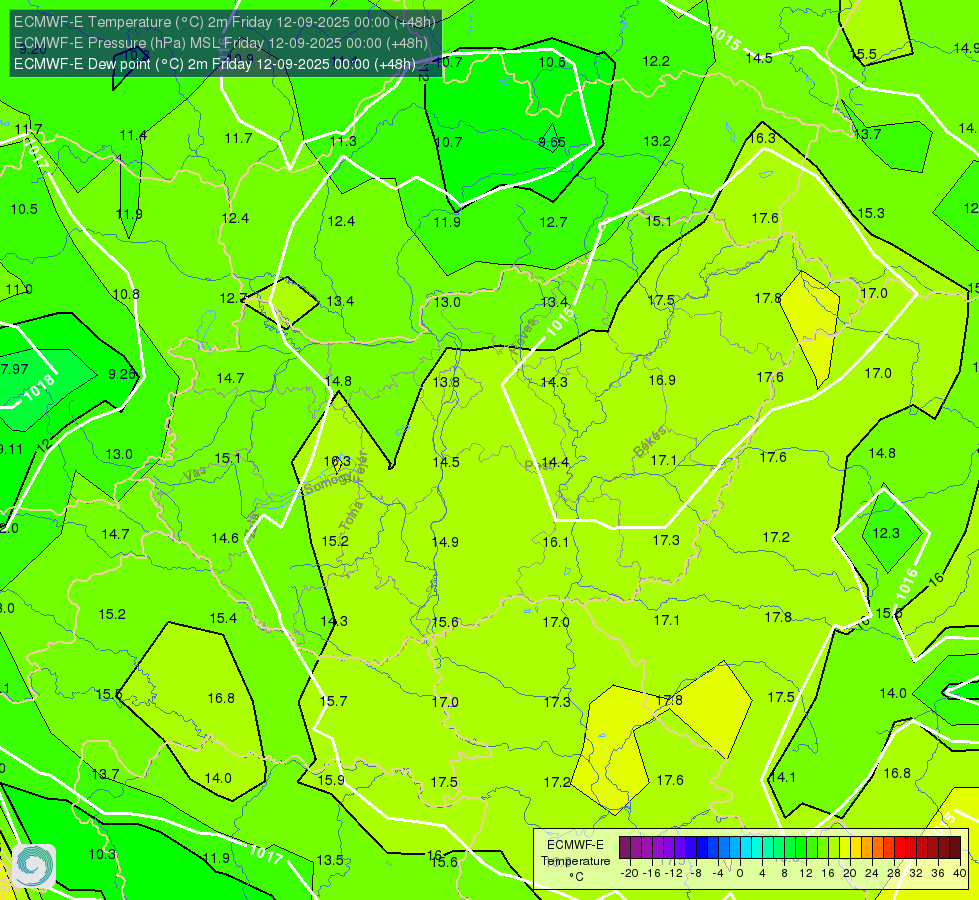Click the 40 tick label in the legend
Image resolution: width=979 pixels, height=900 pixels.
click(960, 873)
